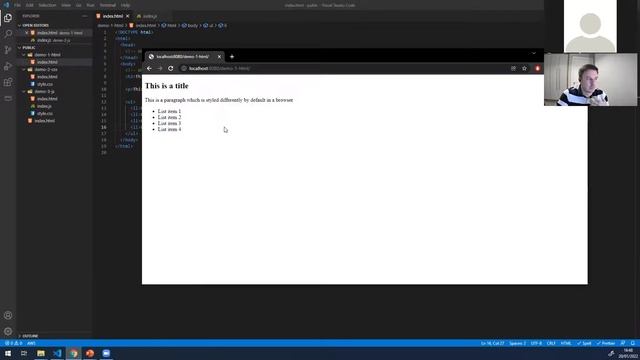Open Task View on the taskbar
This screenshot has width=640, height=360.
pyautogui.click(x=24, y=353)
